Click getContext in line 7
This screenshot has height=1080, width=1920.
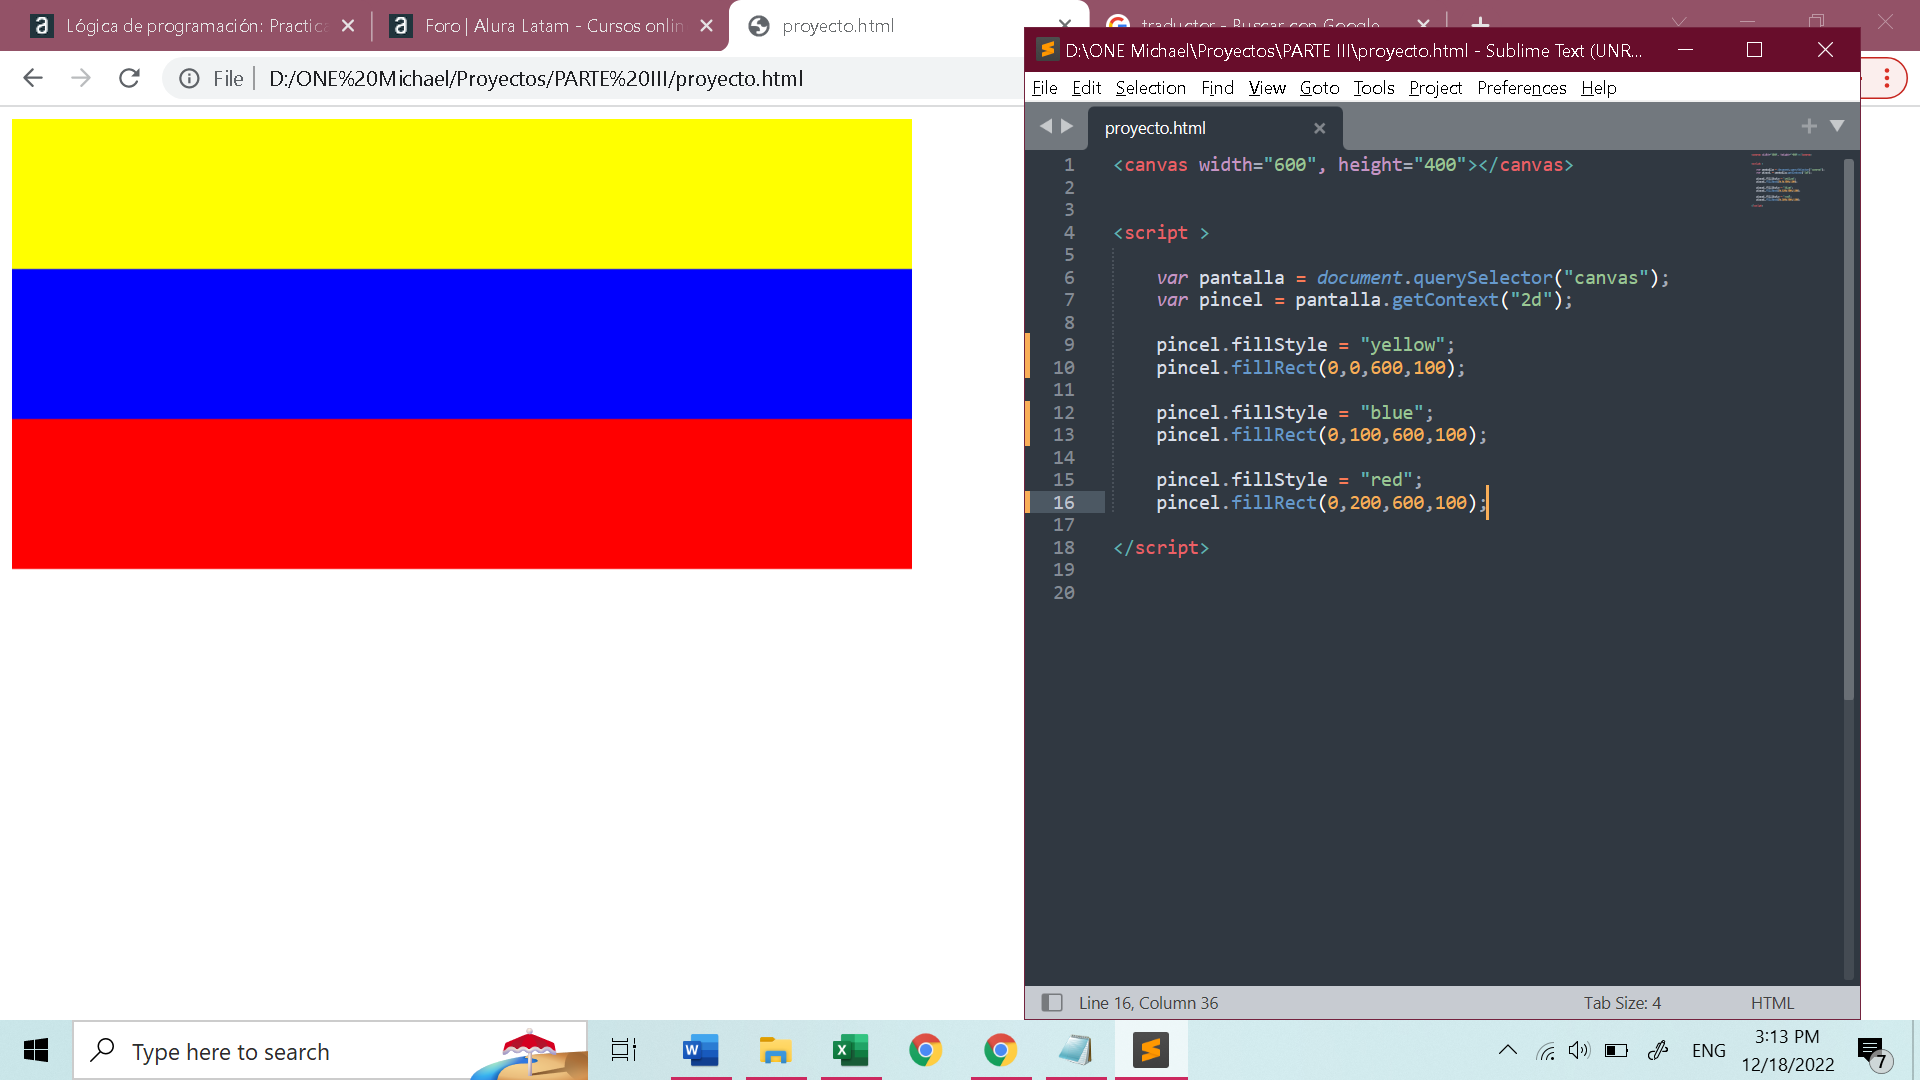coord(1445,300)
